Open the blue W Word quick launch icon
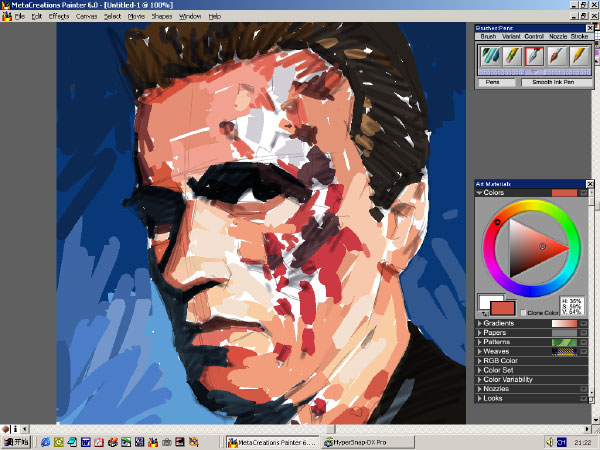The height and width of the screenshot is (450, 600). 85,442
